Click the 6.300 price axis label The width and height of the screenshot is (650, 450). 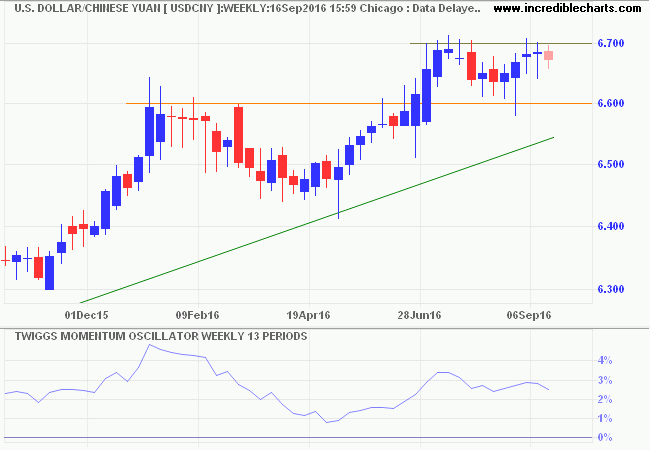coord(611,289)
